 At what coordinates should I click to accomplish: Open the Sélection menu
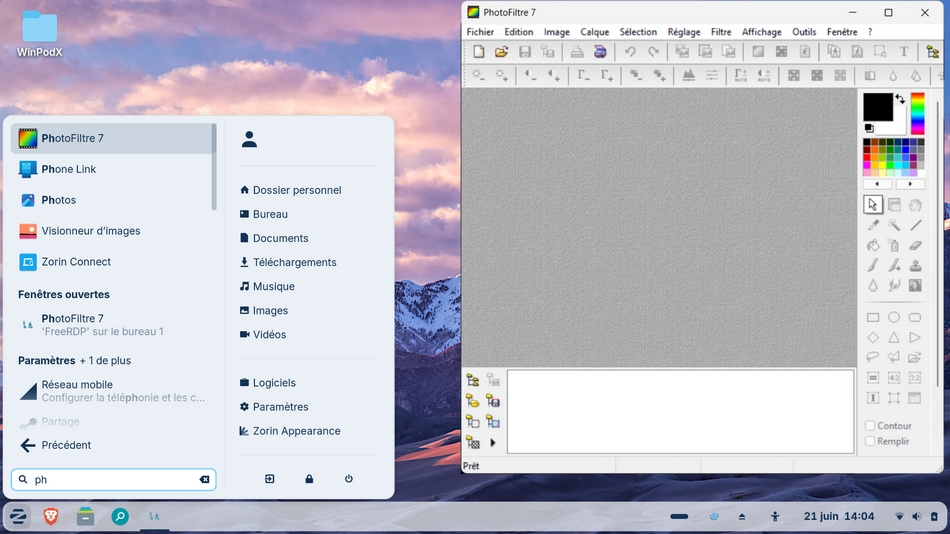click(638, 32)
